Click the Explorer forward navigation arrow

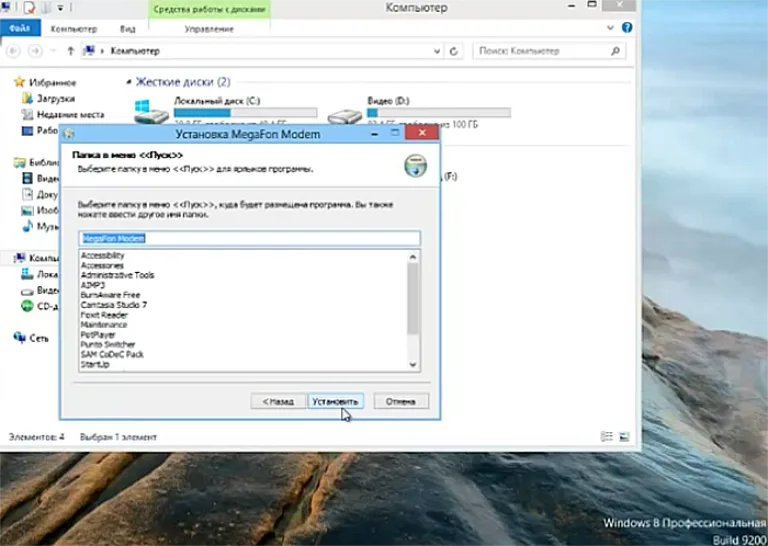(x=35, y=51)
